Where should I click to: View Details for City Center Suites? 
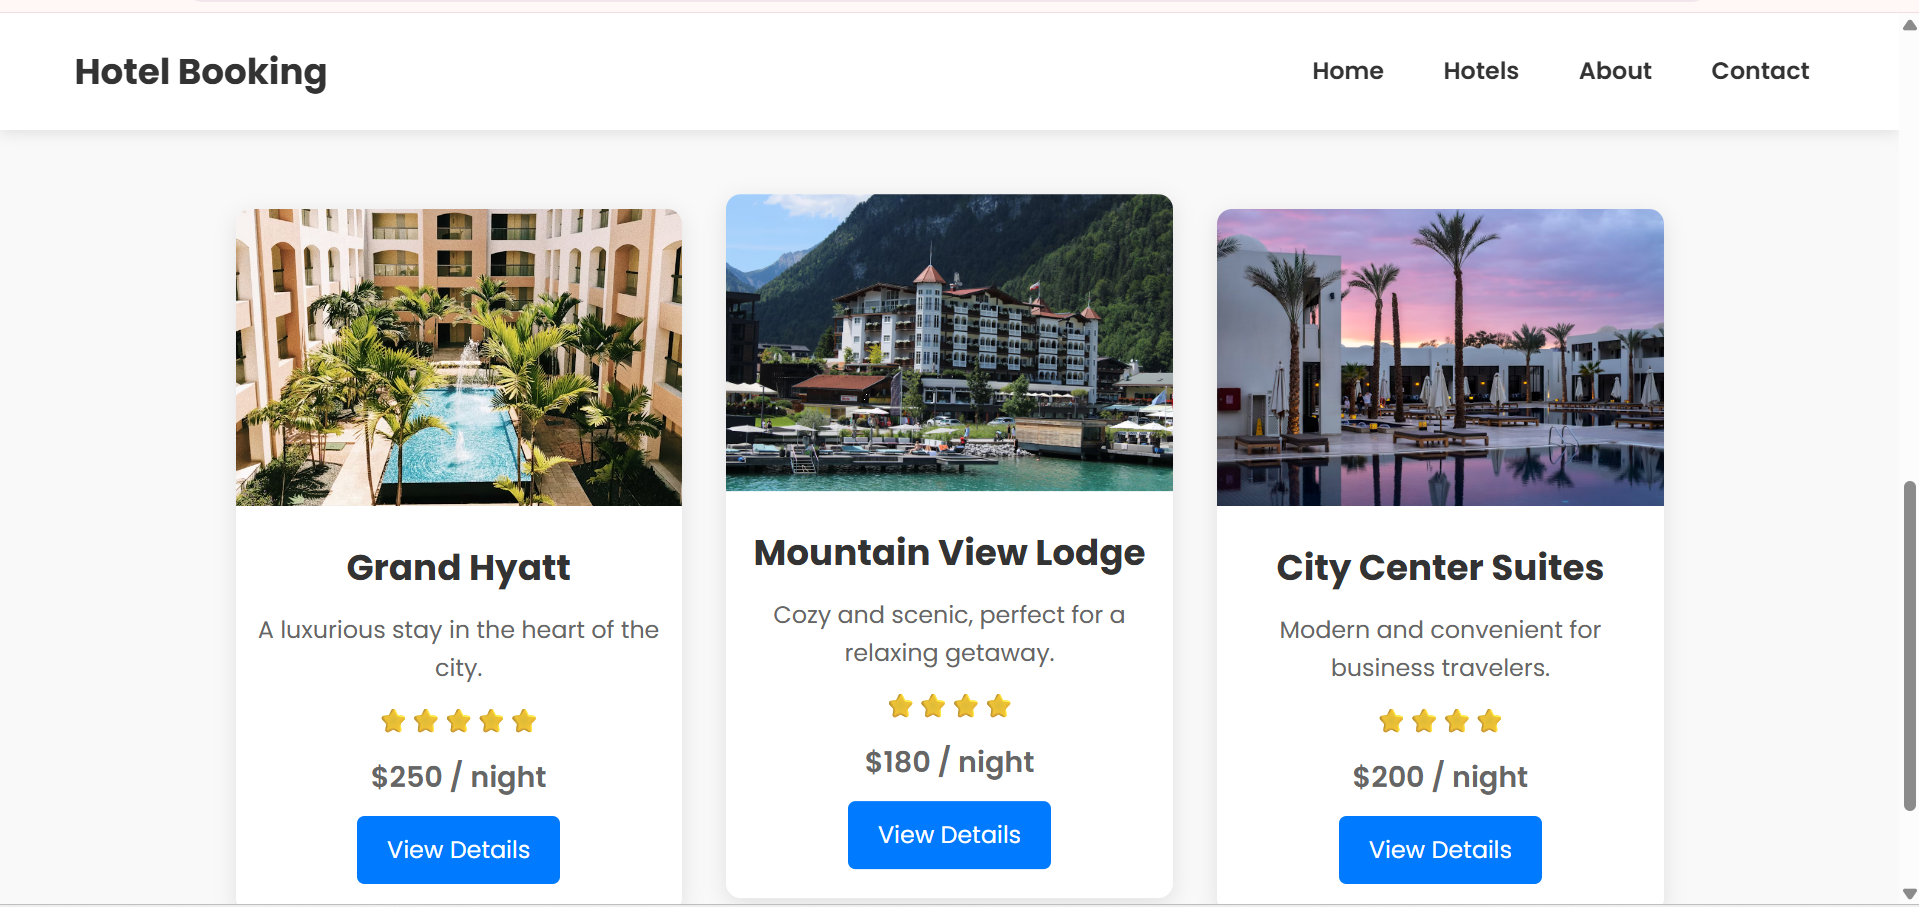(x=1439, y=849)
